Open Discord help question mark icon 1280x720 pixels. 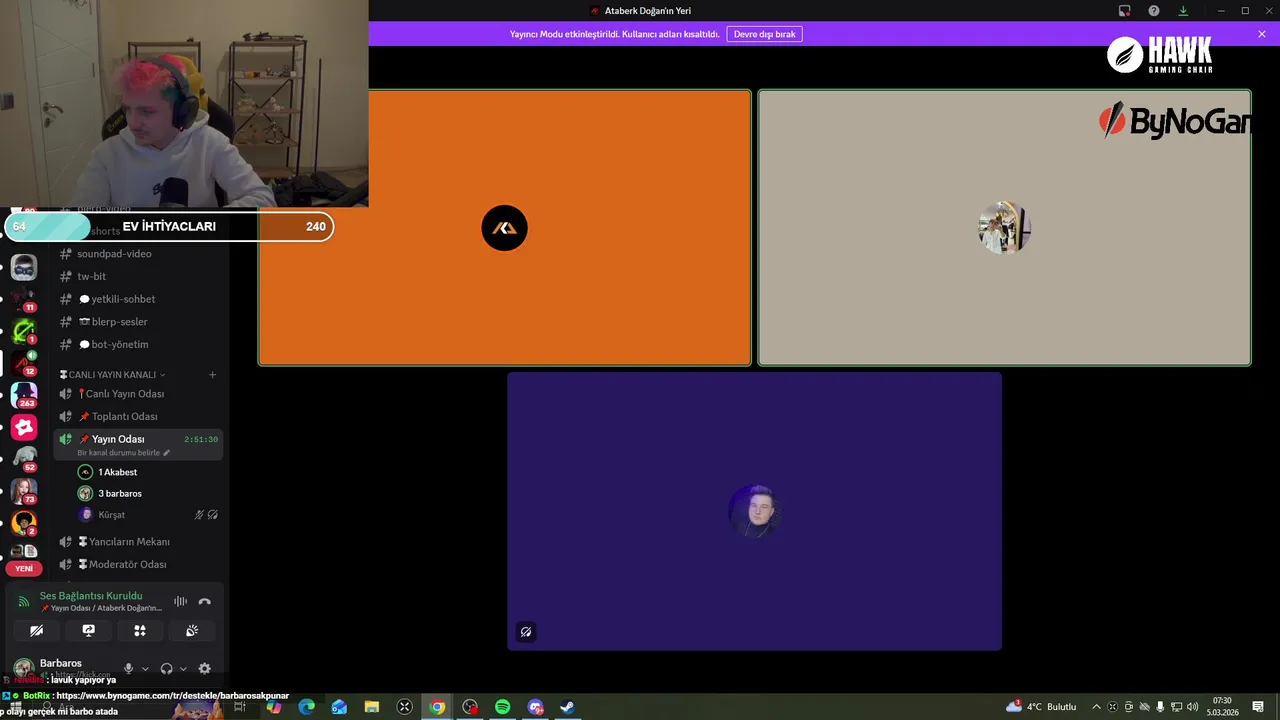coord(1154,11)
